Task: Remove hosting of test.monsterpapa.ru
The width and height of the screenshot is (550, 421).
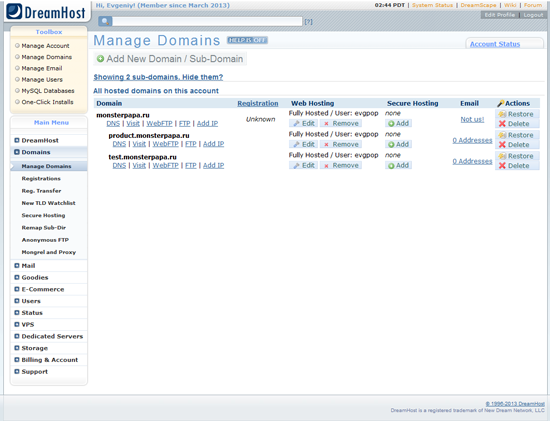Action: [341, 166]
